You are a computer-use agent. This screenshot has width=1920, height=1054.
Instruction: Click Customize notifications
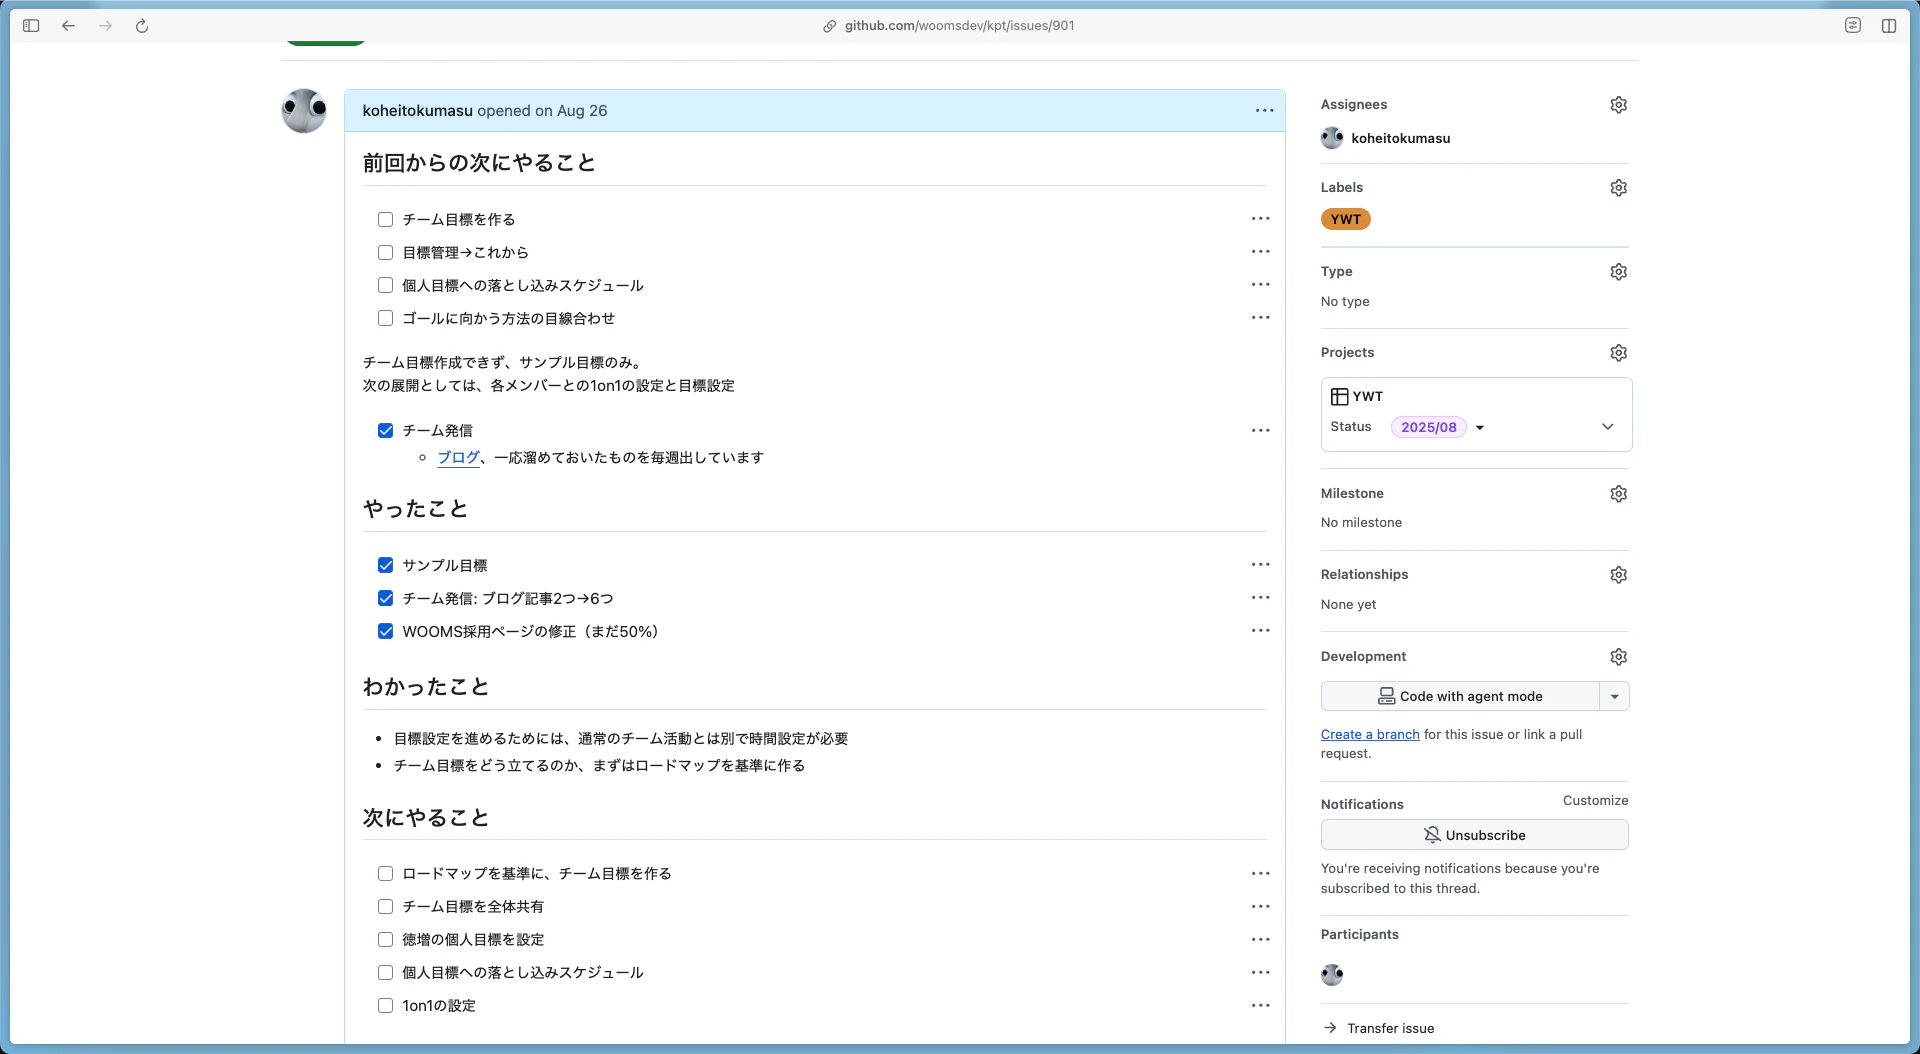(x=1595, y=801)
